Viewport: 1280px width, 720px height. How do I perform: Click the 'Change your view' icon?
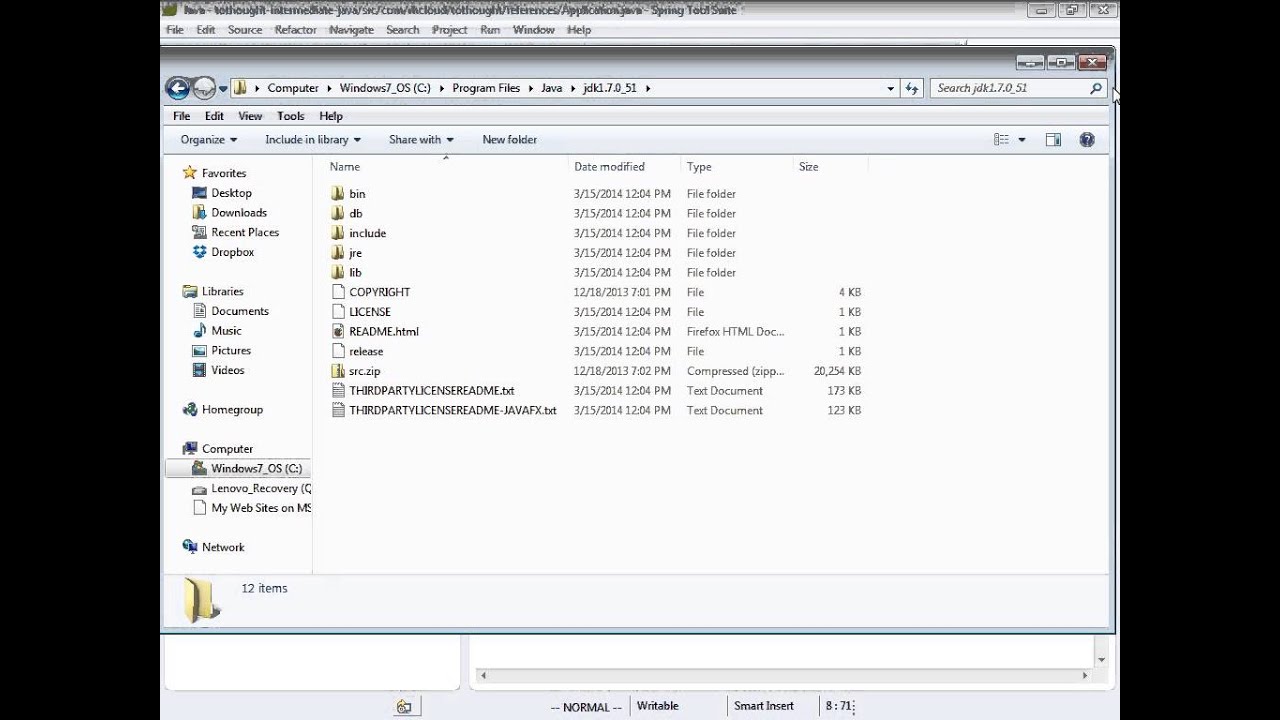click(x=1001, y=140)
